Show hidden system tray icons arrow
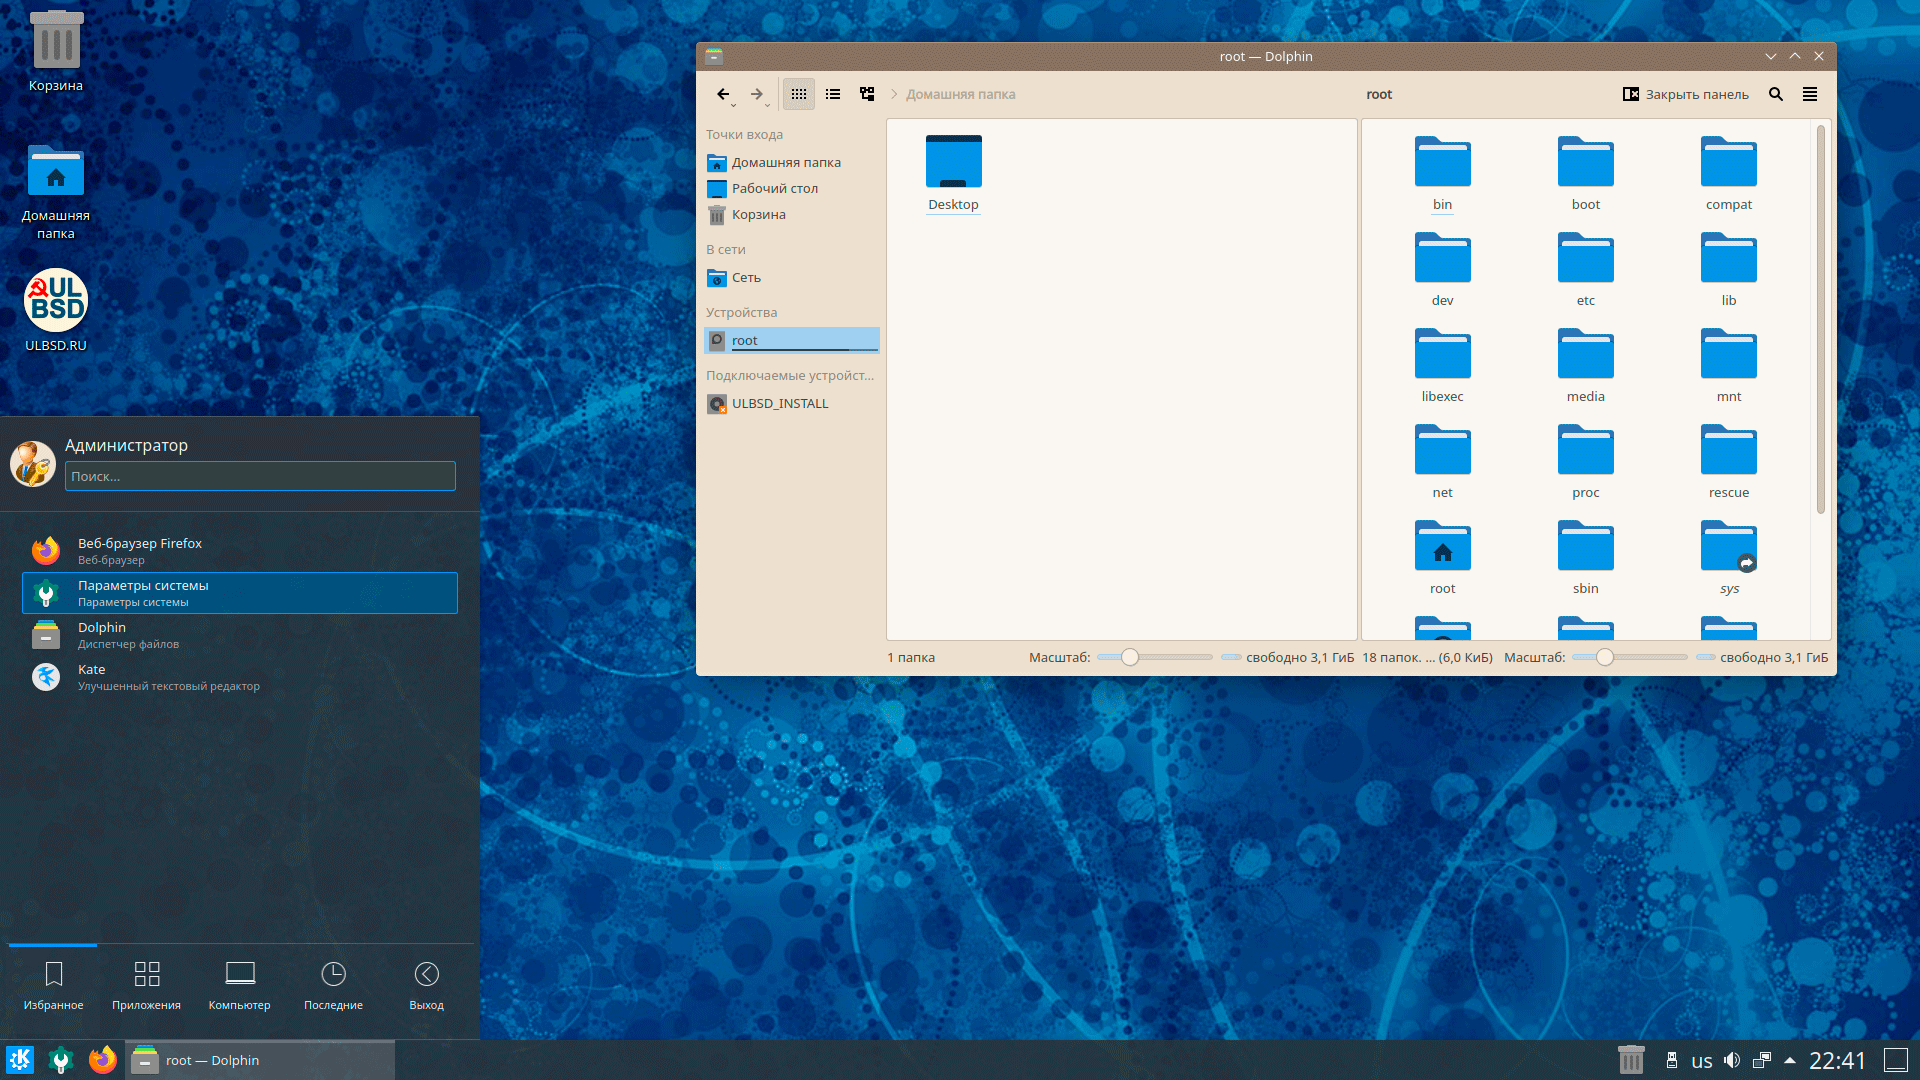This screenshot has width=1920, height=1080. pyautogui.click(x=1790, y=1060)
